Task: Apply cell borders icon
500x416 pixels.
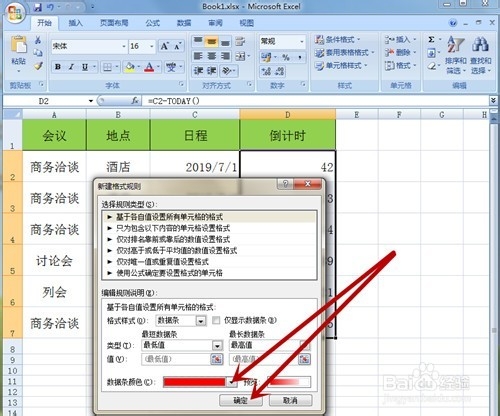Action: [107, 67]
